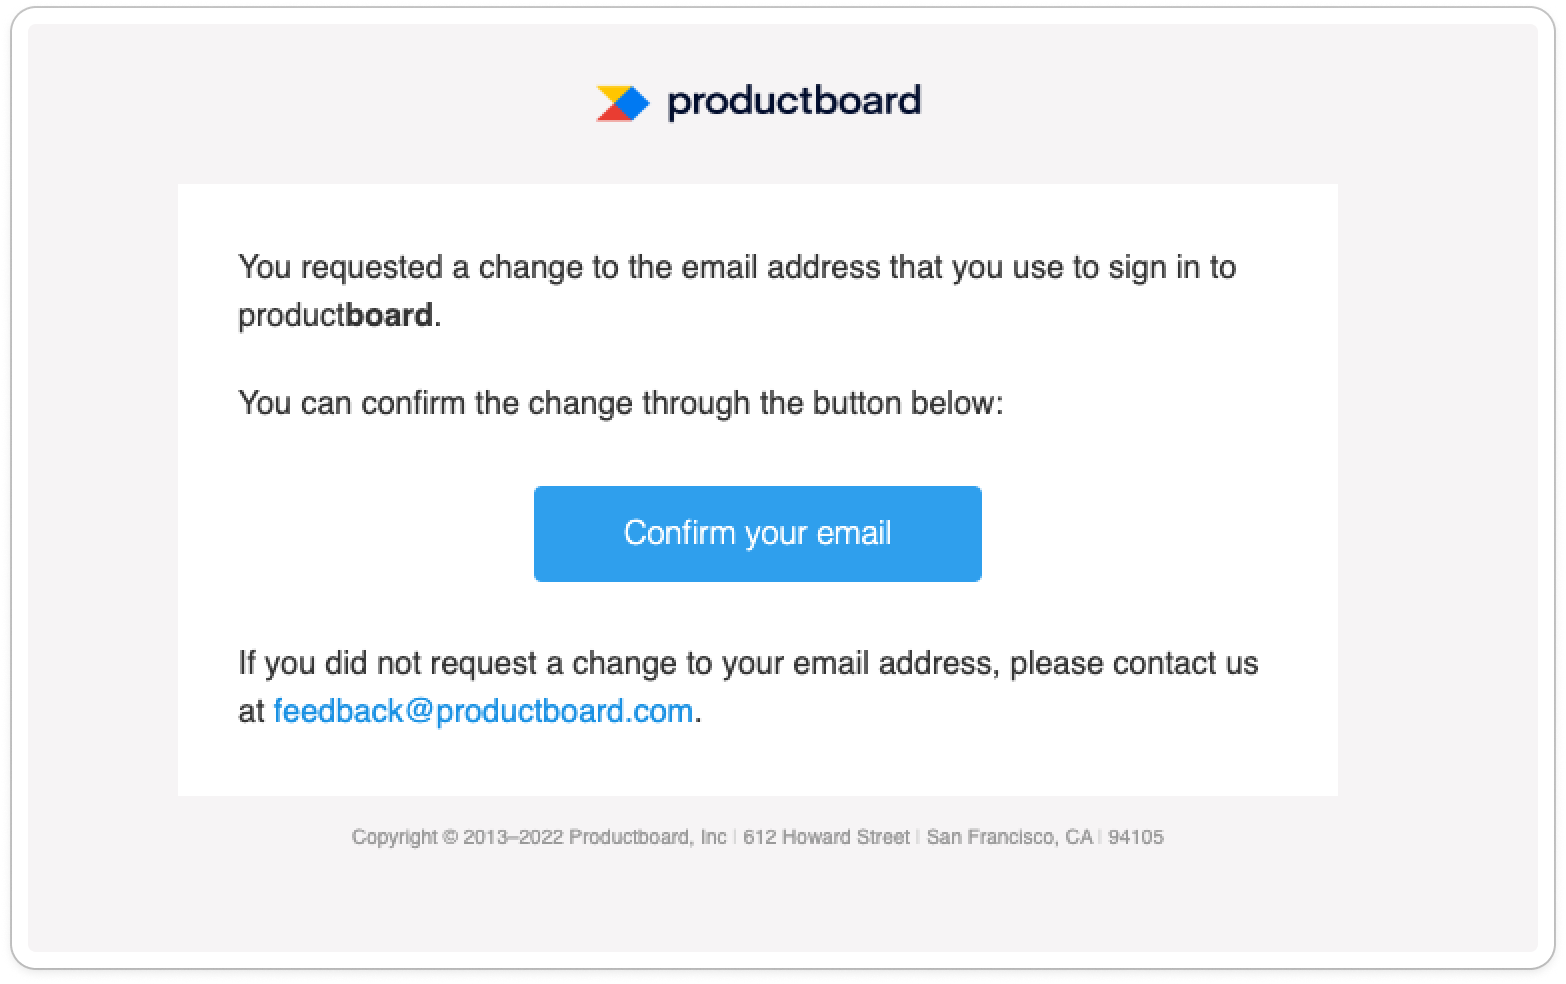Image resolution: width=1566 pixels, height=984 pixels.
Task: Click the bold "board" word in the first paragraph
Action: coord(389,315)
